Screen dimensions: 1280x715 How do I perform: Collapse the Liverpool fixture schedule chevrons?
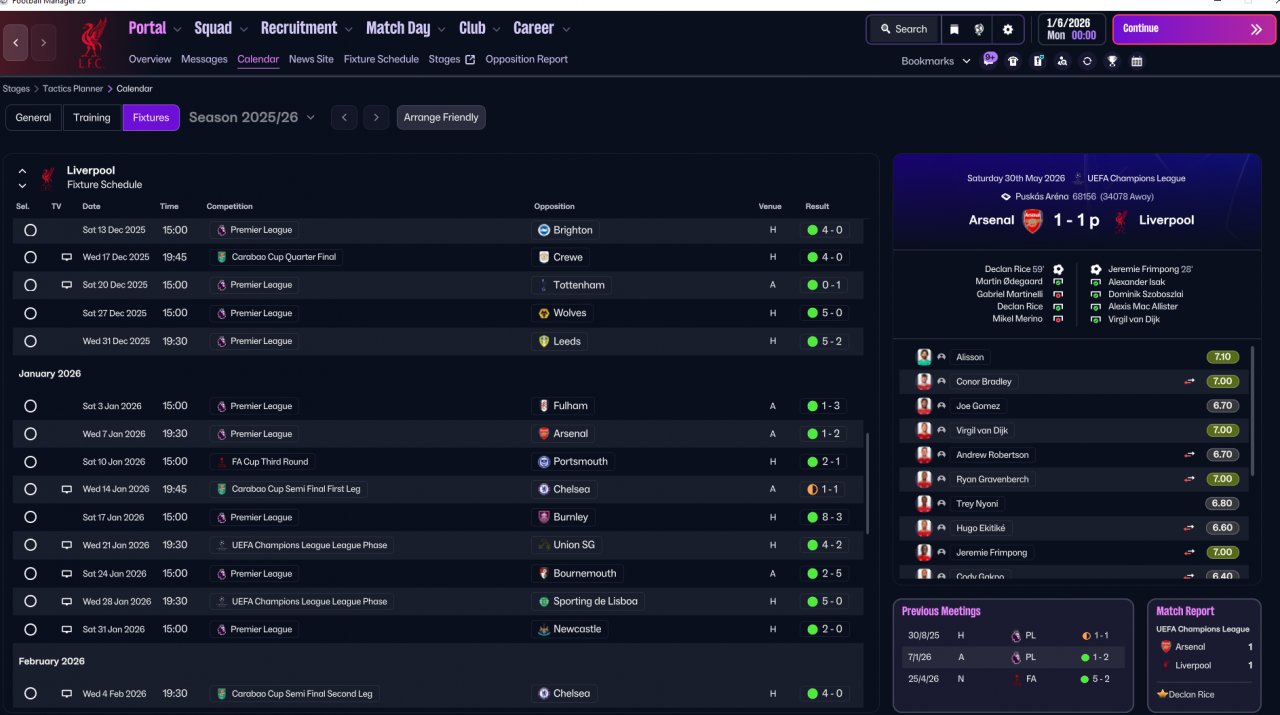pos(22,178)
